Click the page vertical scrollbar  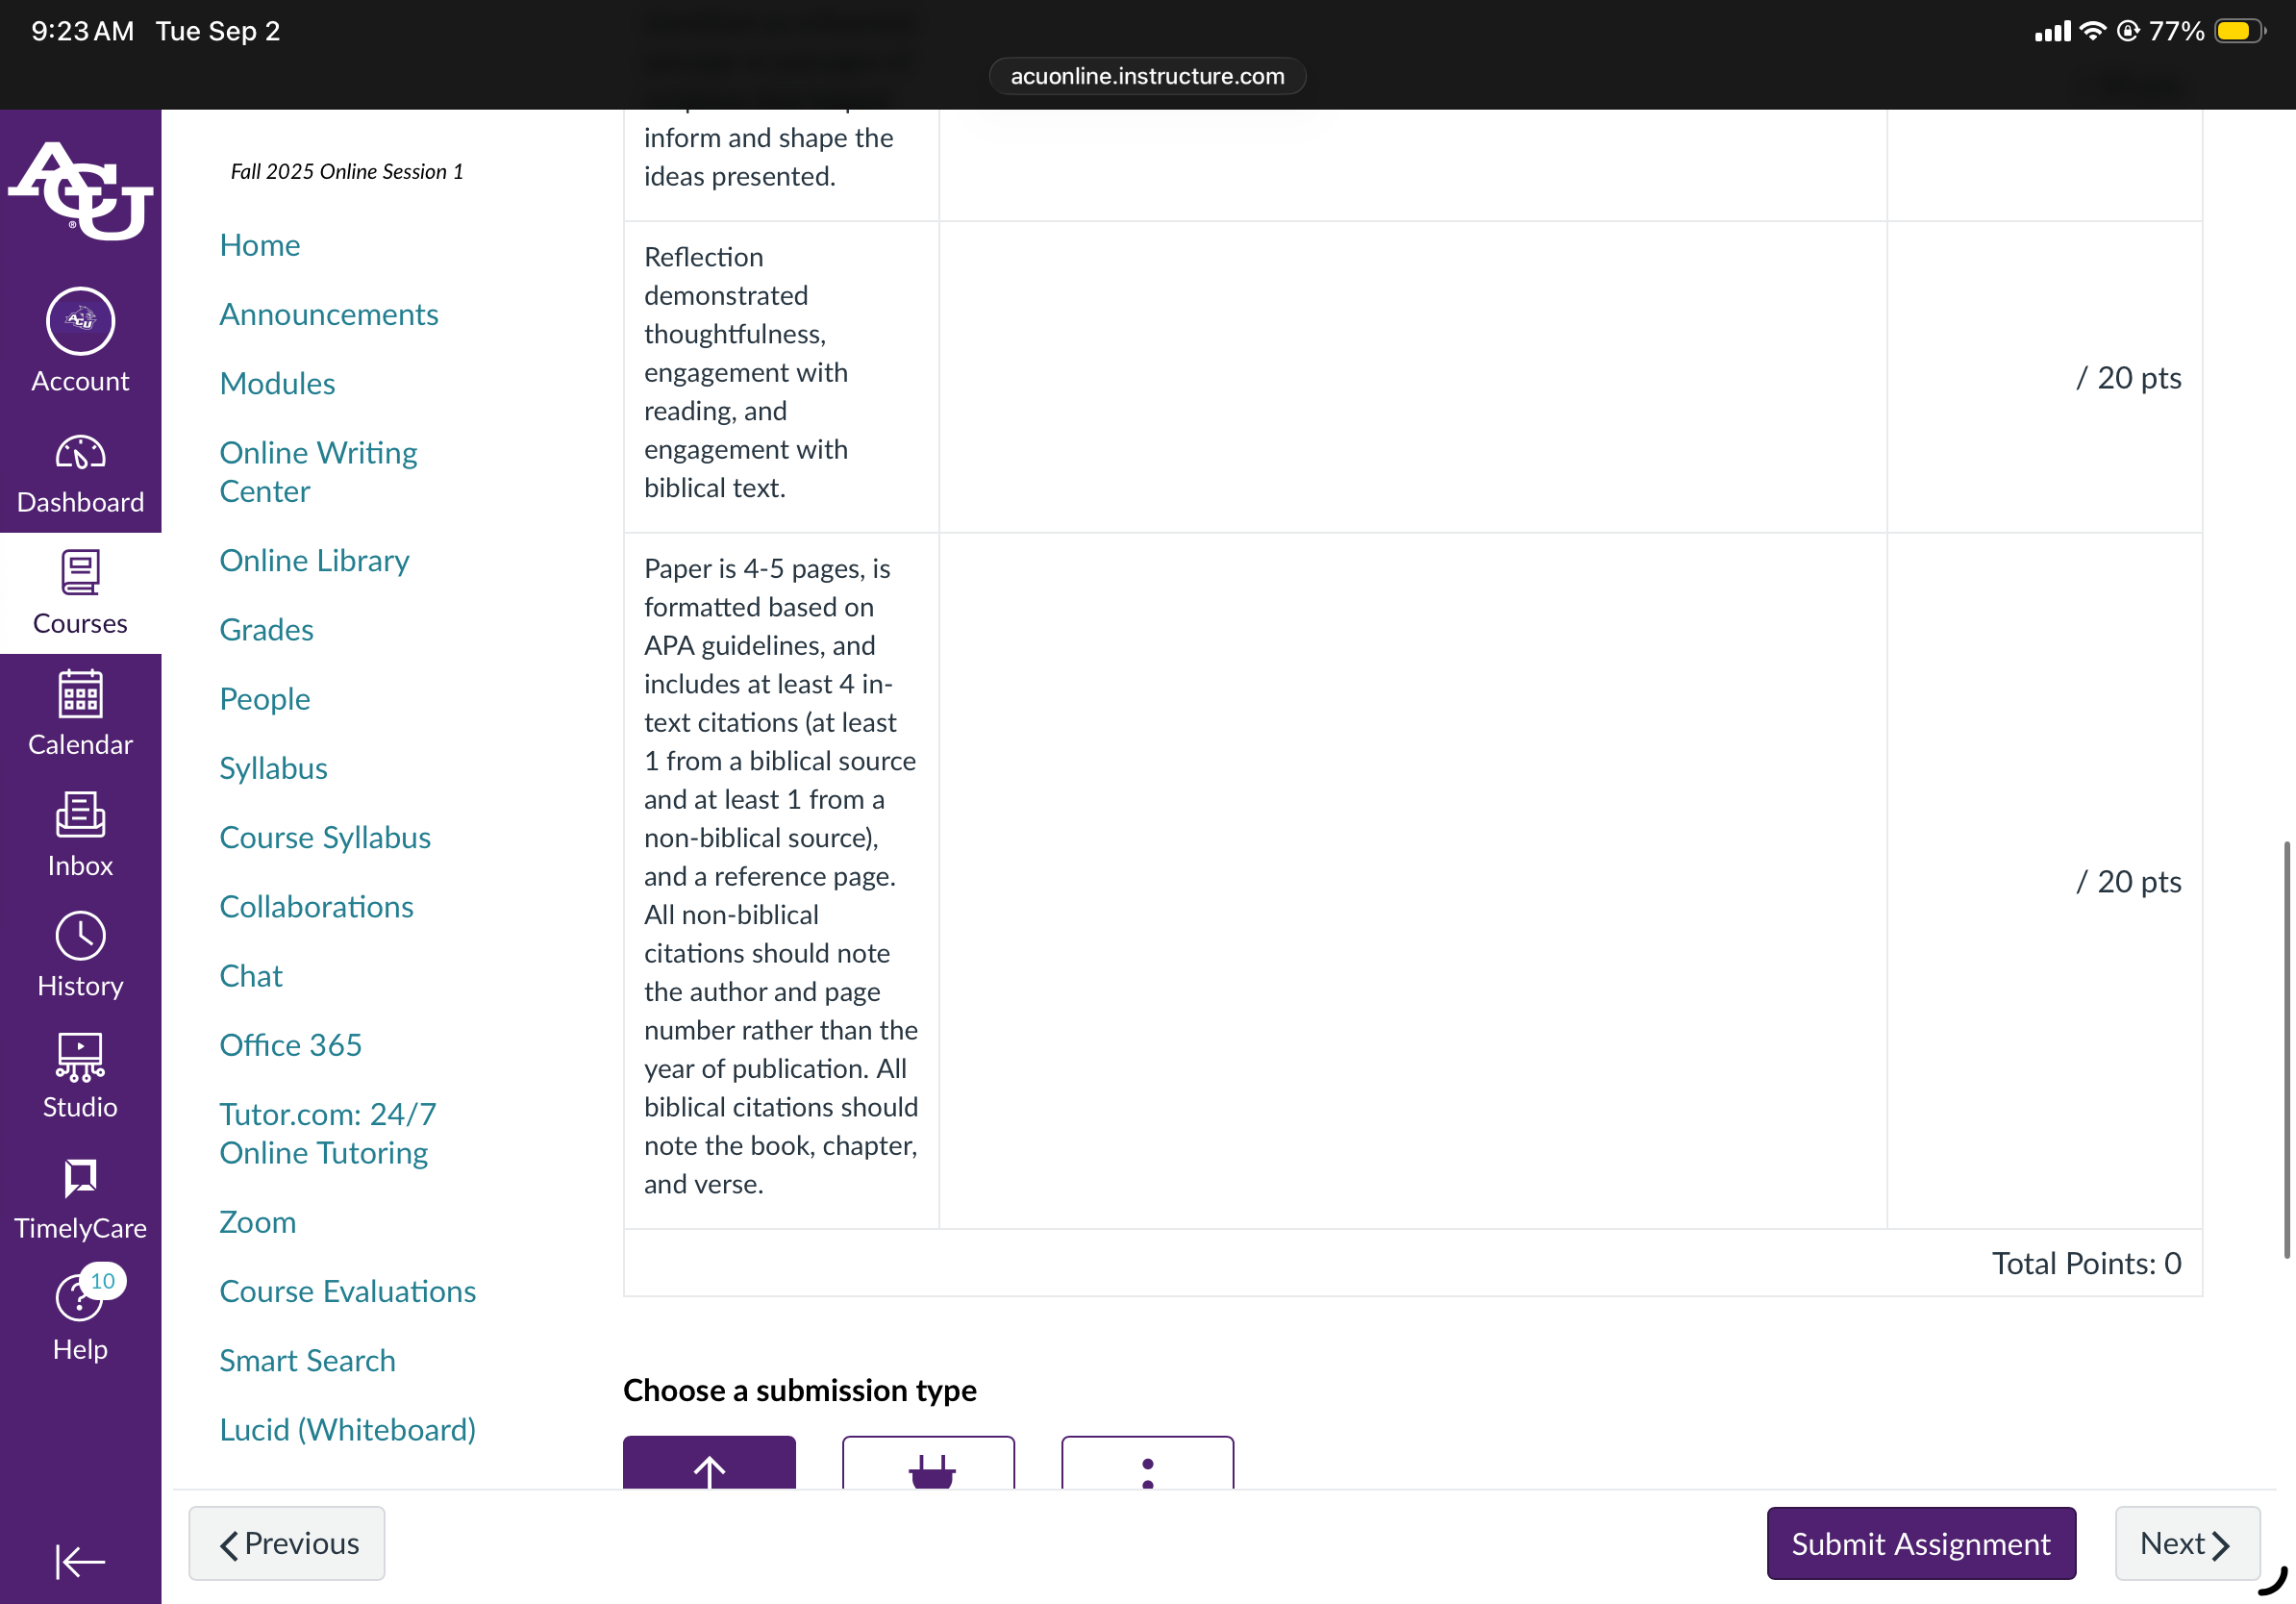2286,1050
